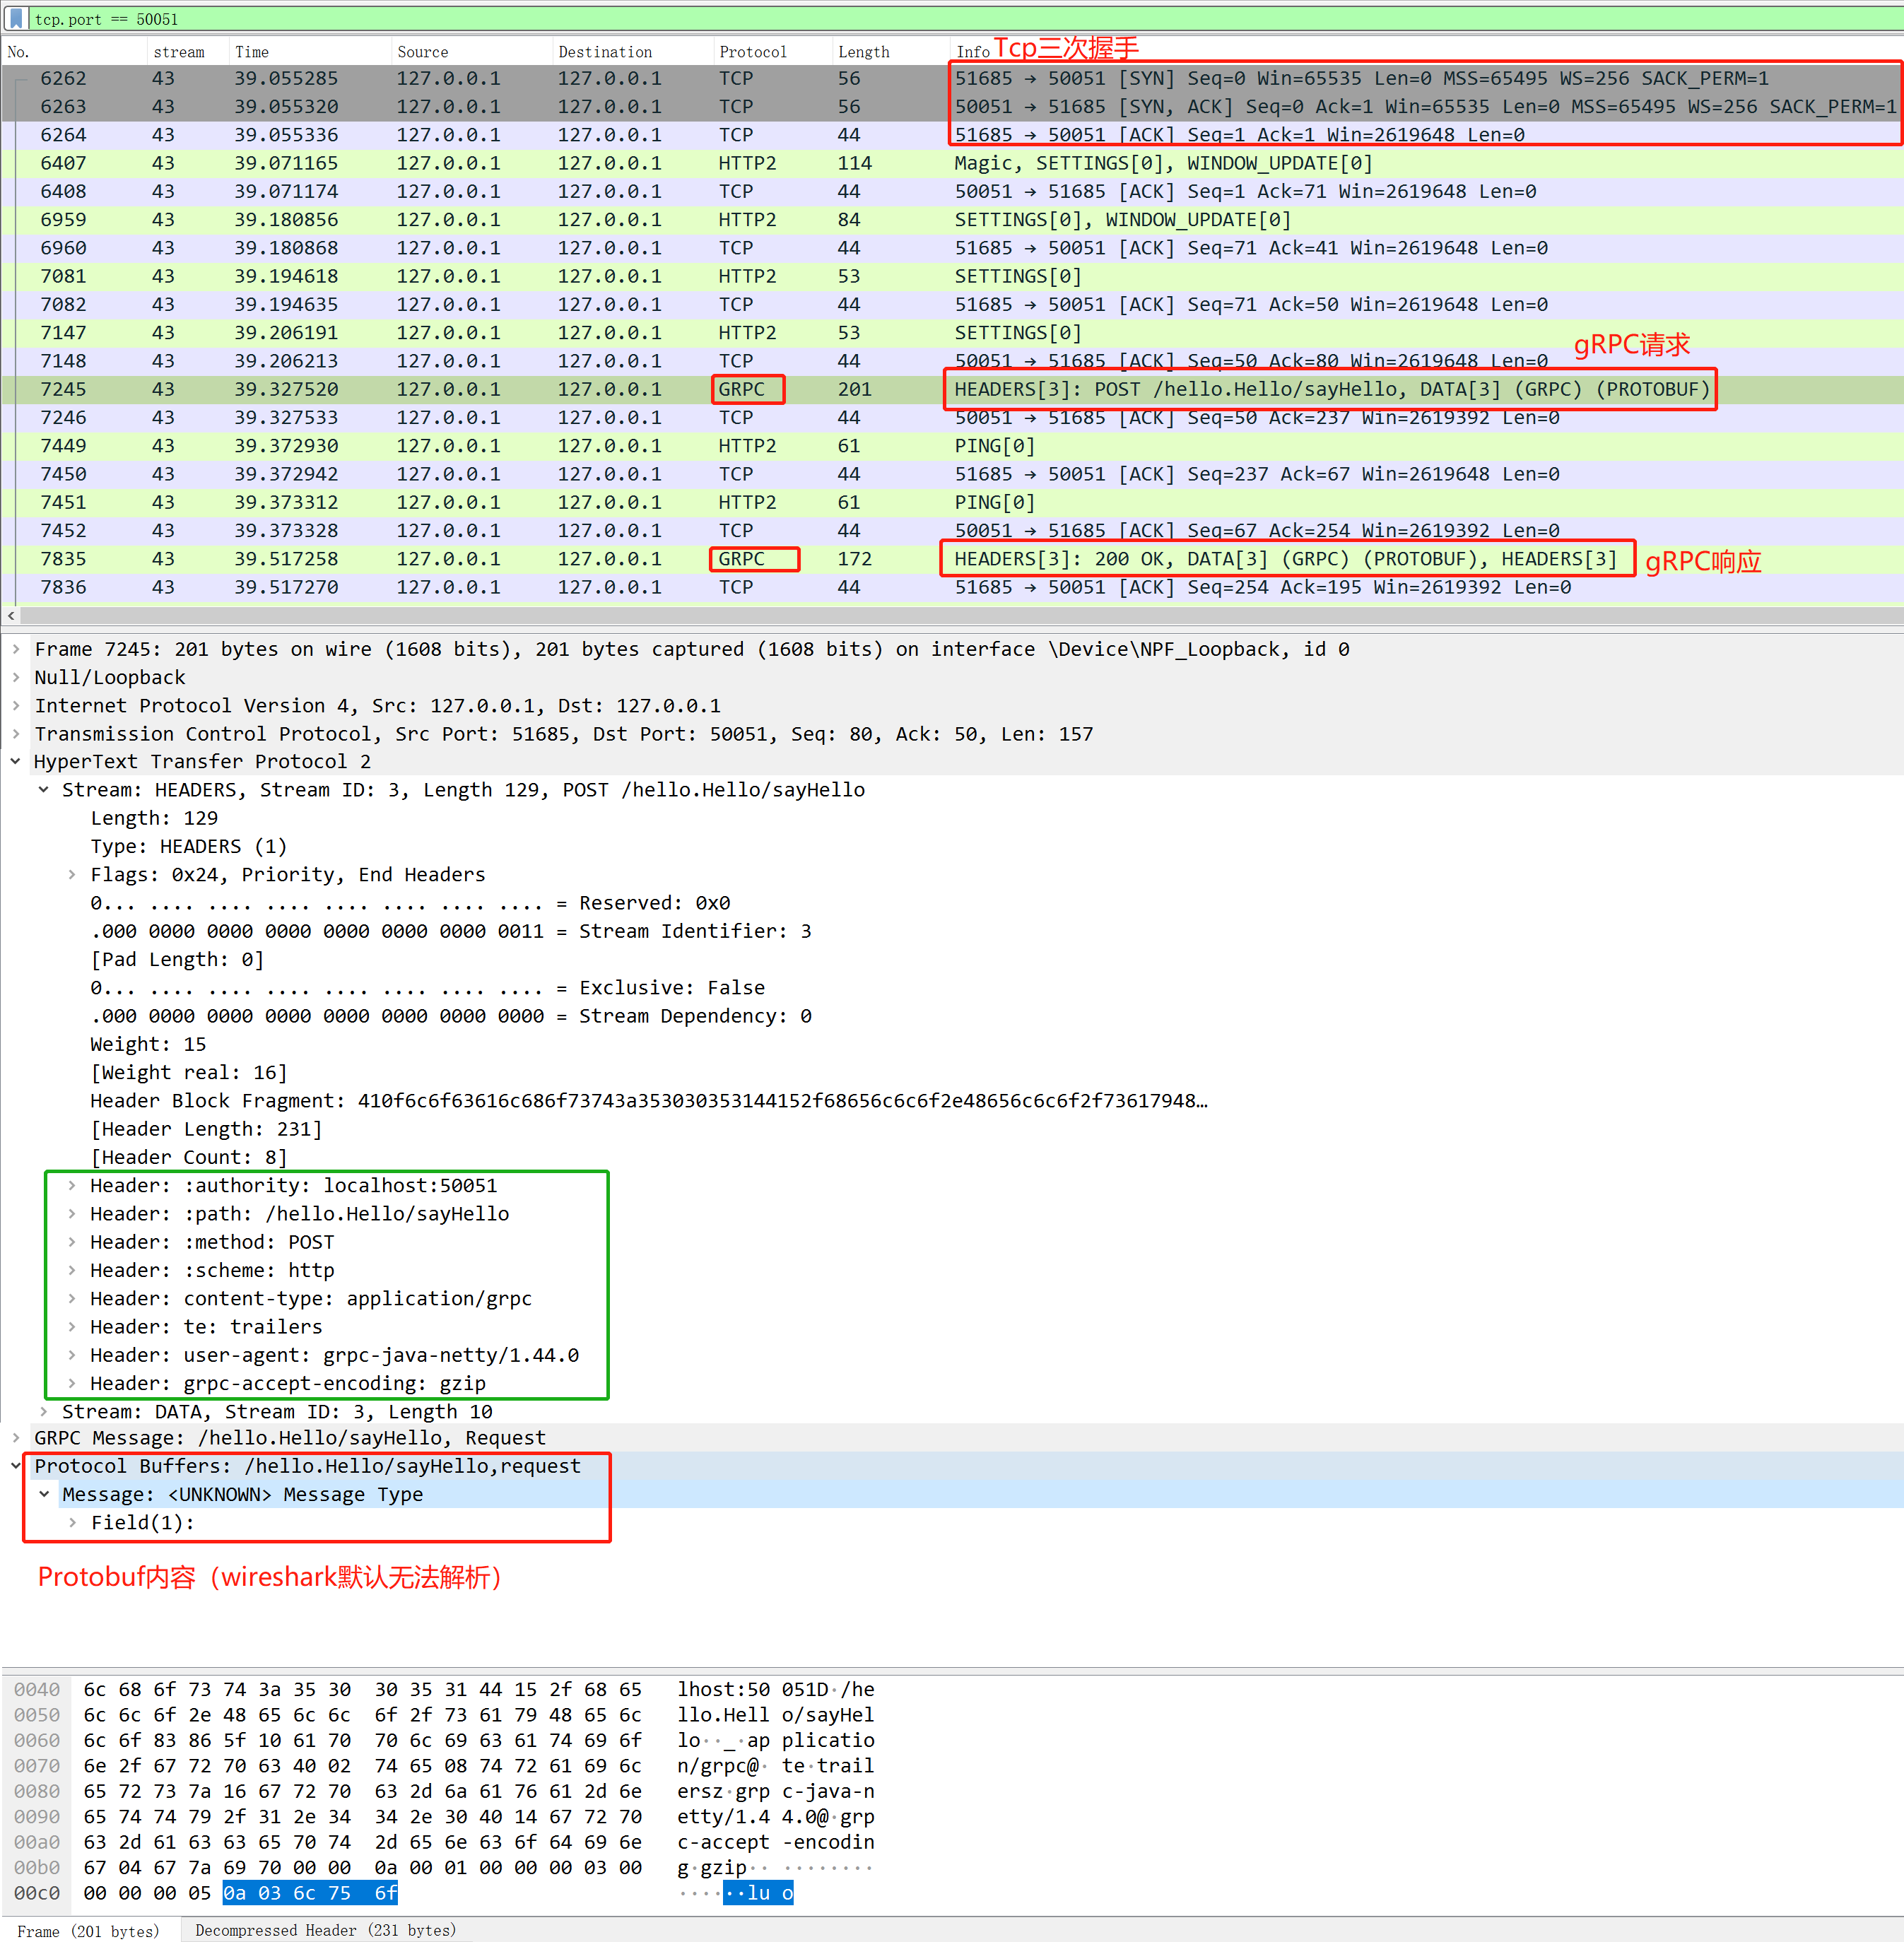Expand the content-type application/grpc header
This screenshot has height=1942, width=1904.
(72, 1299)
